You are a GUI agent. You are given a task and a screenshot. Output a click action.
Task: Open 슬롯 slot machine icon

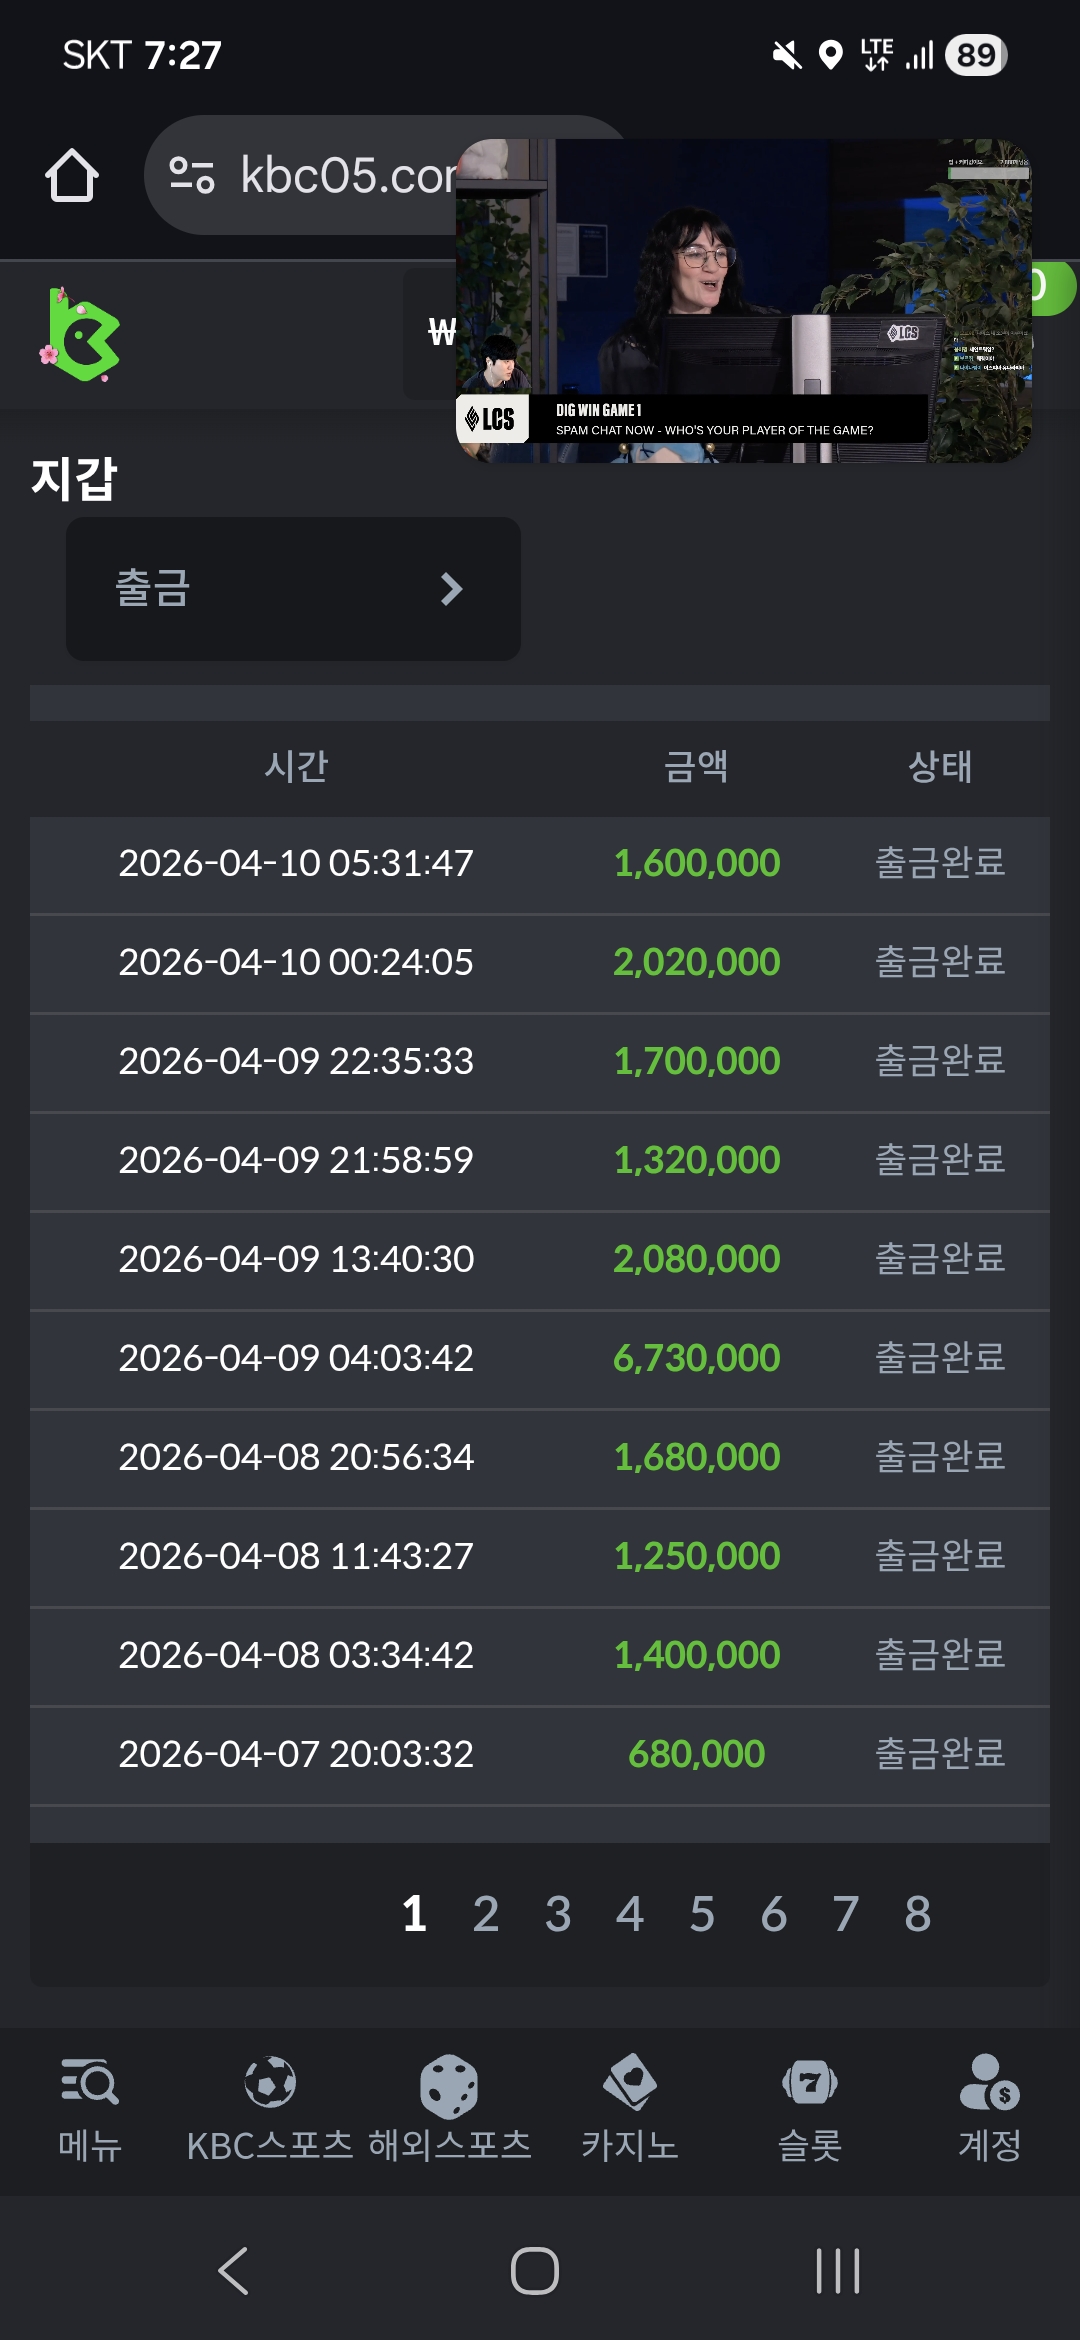pos(810,2084)
